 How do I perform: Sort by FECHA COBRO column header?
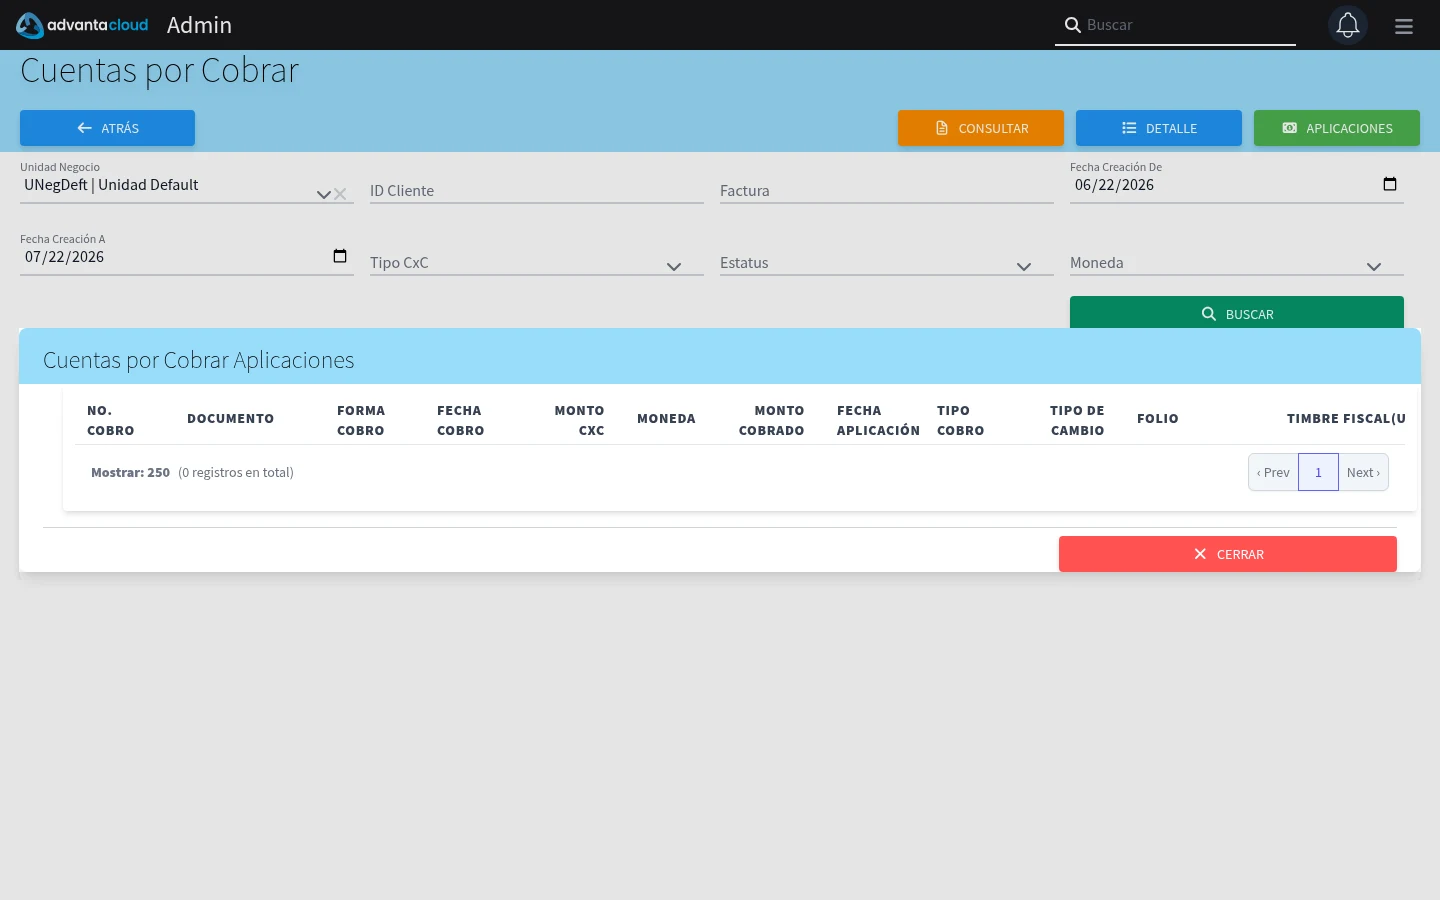[461, 420]
